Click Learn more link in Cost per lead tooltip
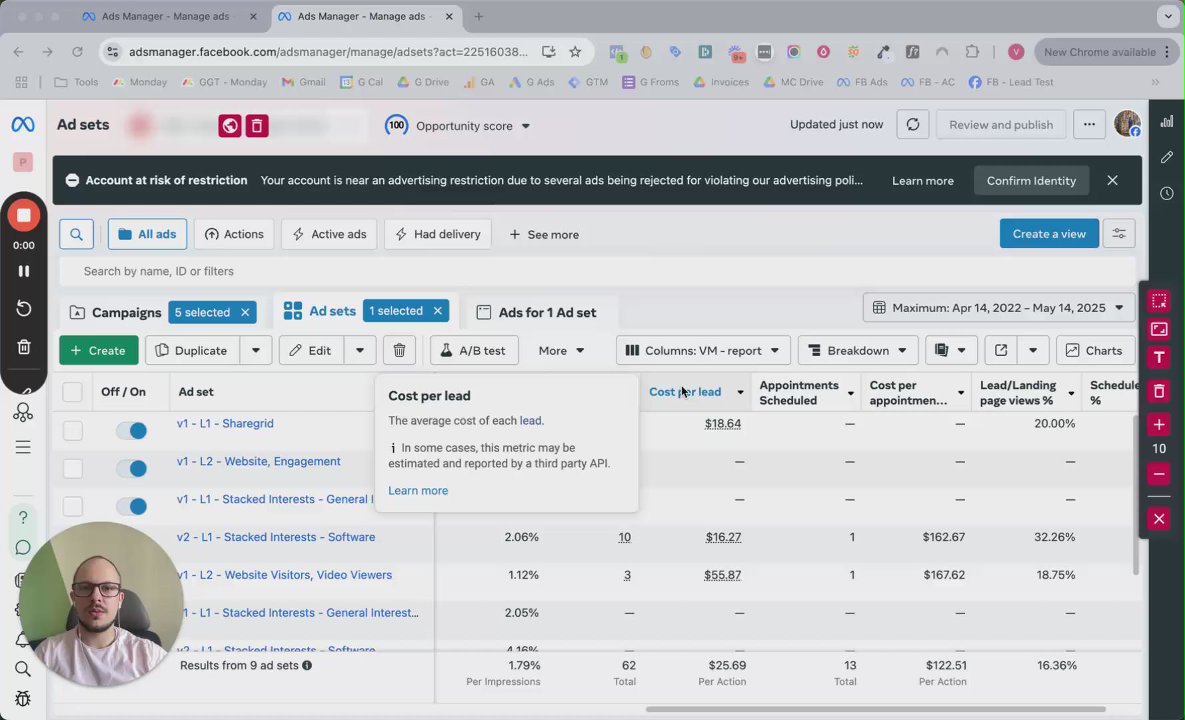The image size is (1185, 720). pos(418,490)
